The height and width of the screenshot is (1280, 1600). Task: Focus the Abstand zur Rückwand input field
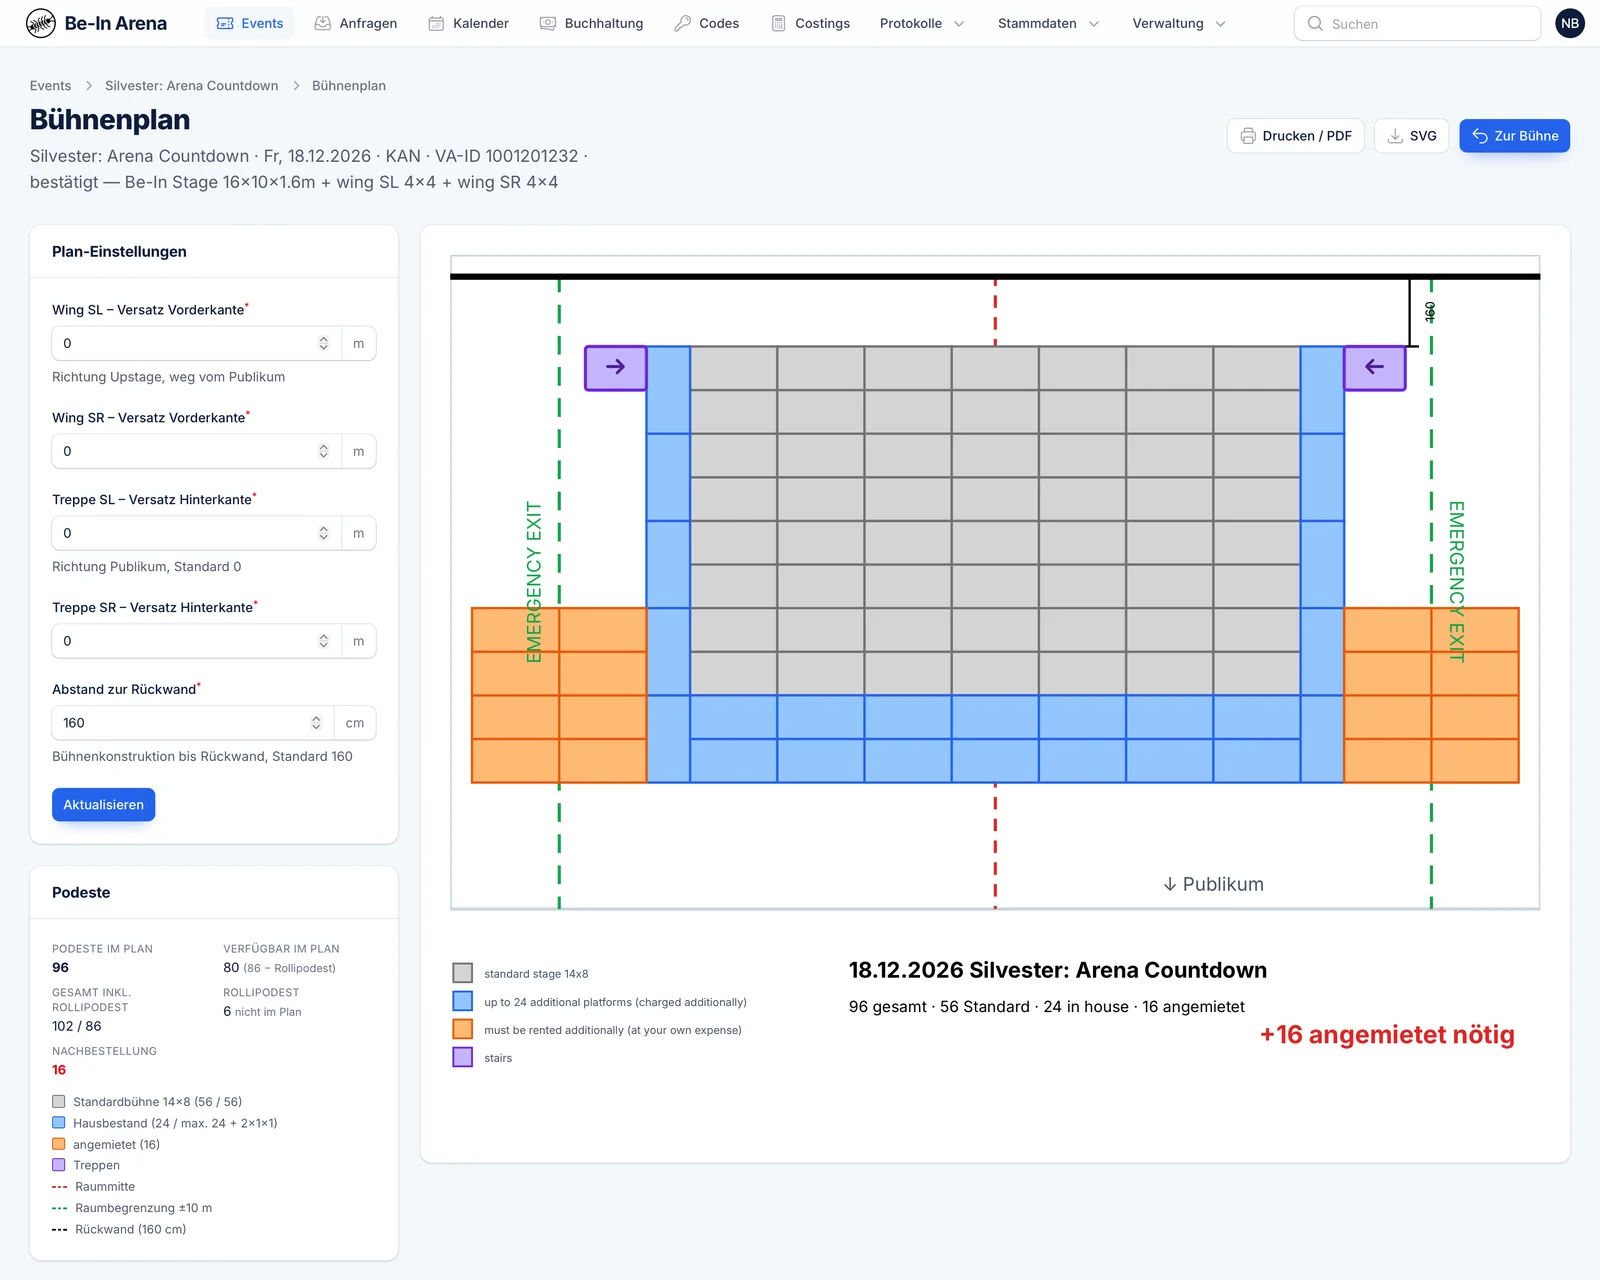(x=194, y=723)
